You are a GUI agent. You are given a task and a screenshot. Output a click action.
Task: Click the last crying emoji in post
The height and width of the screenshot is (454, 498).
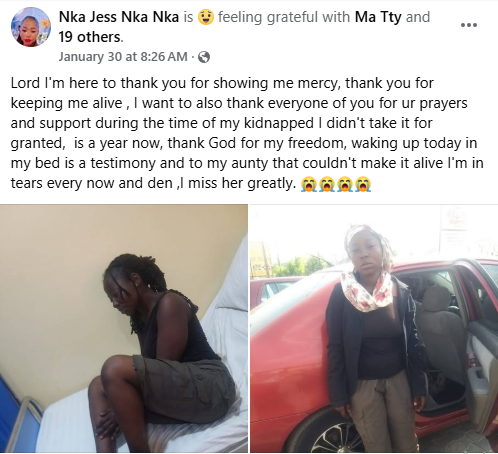pos(363,184)
